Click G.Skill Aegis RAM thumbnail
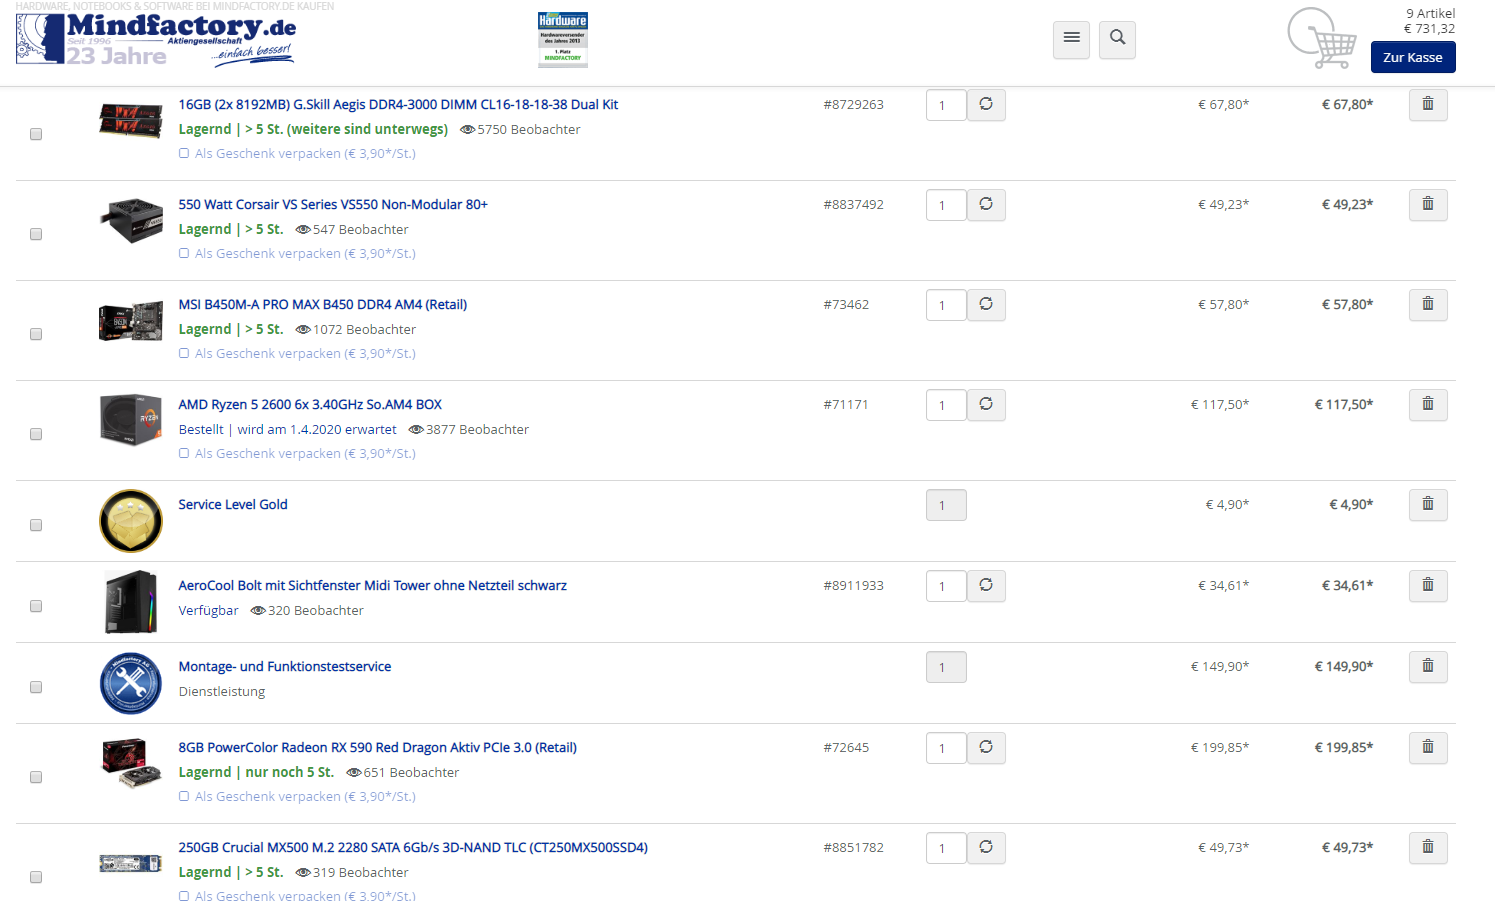 (131, 121)
